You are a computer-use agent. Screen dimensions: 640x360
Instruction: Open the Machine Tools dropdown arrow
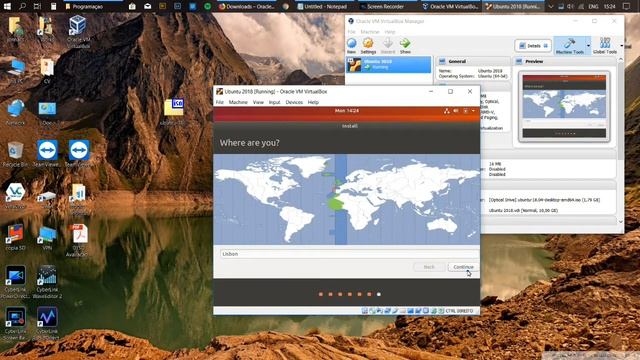tap(588, 46)
